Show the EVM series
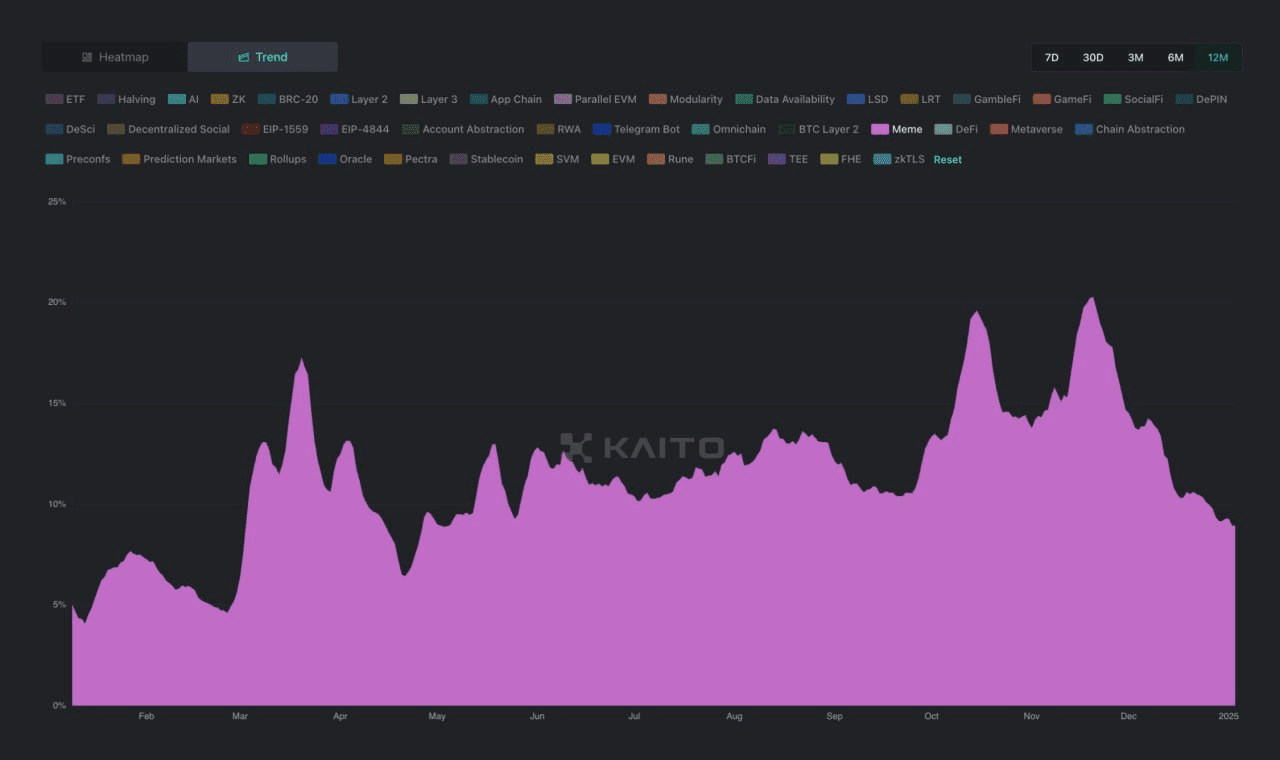The height and width of the screenshot is (760, 1280). click(613, 159)
